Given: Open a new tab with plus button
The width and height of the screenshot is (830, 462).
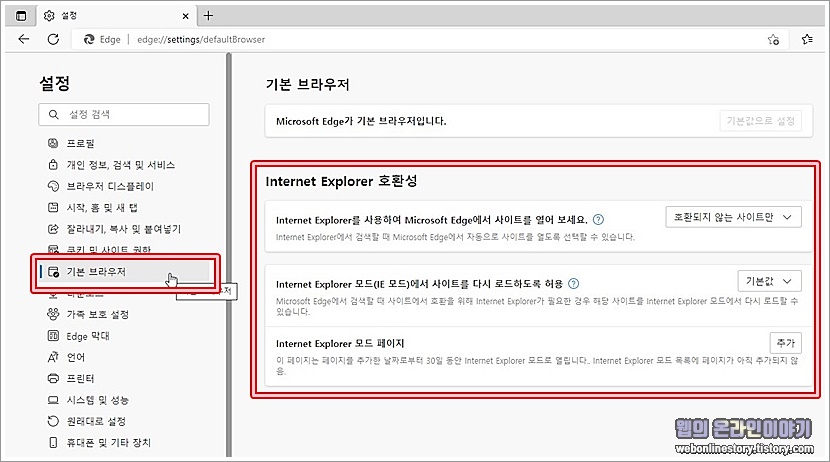Looking at the screenshot, I should click(208, 16).
